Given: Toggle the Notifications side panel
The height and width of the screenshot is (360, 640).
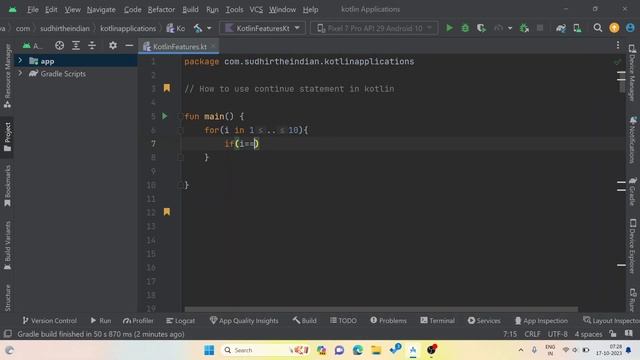Looking at the screenshot, I should pyautogui.click(x=633, y=140).
